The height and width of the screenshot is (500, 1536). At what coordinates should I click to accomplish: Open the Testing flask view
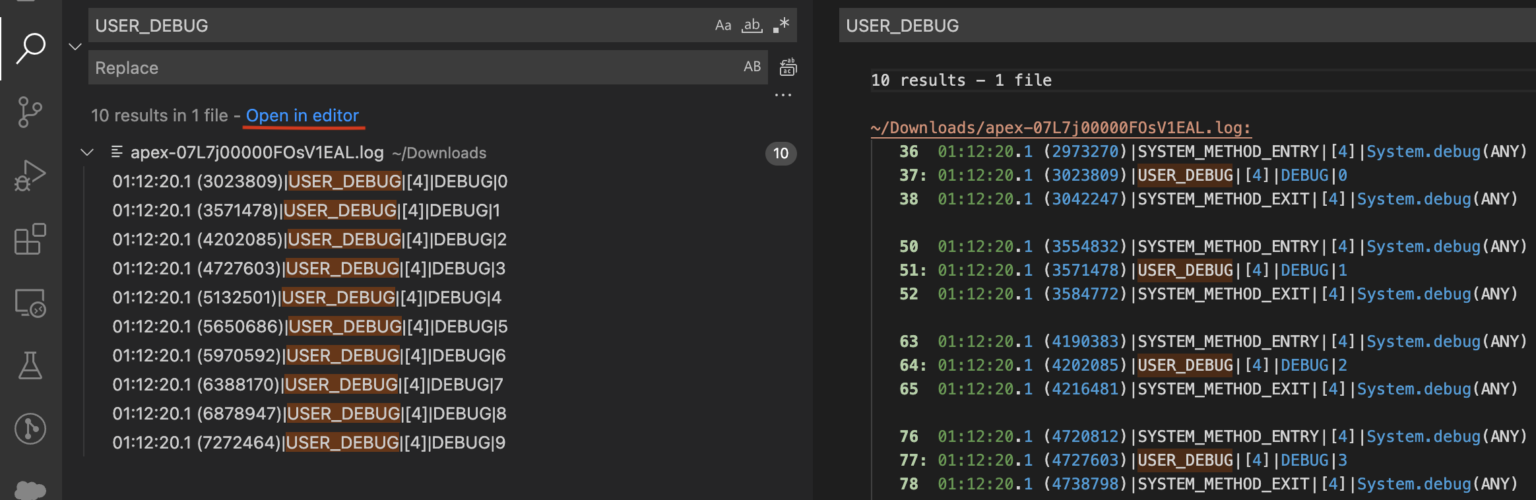coord(31,366)
